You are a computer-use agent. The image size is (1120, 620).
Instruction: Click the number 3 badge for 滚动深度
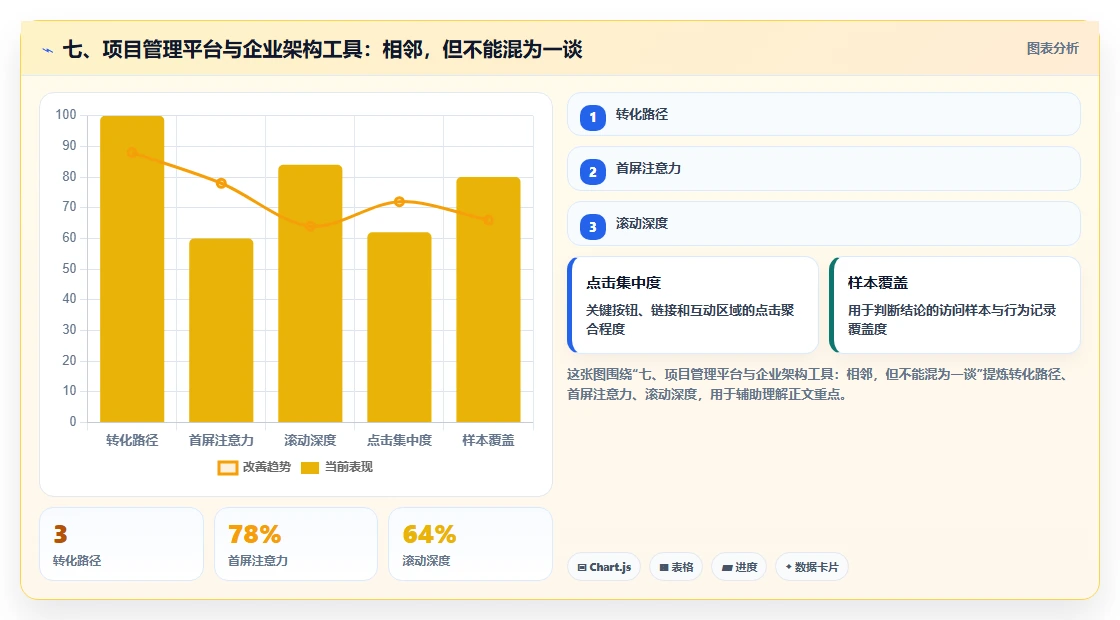(x=592, y=227)
